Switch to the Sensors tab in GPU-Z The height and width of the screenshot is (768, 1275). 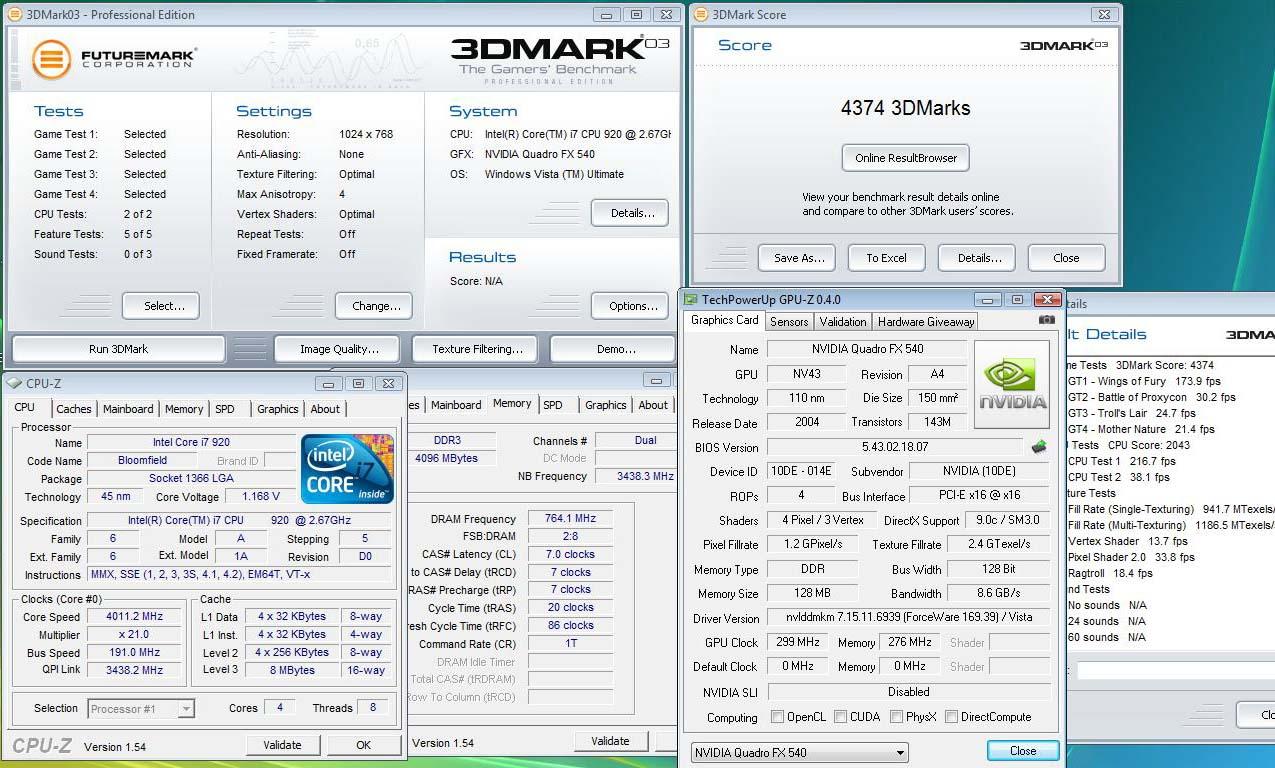click(x=789, y=322)
